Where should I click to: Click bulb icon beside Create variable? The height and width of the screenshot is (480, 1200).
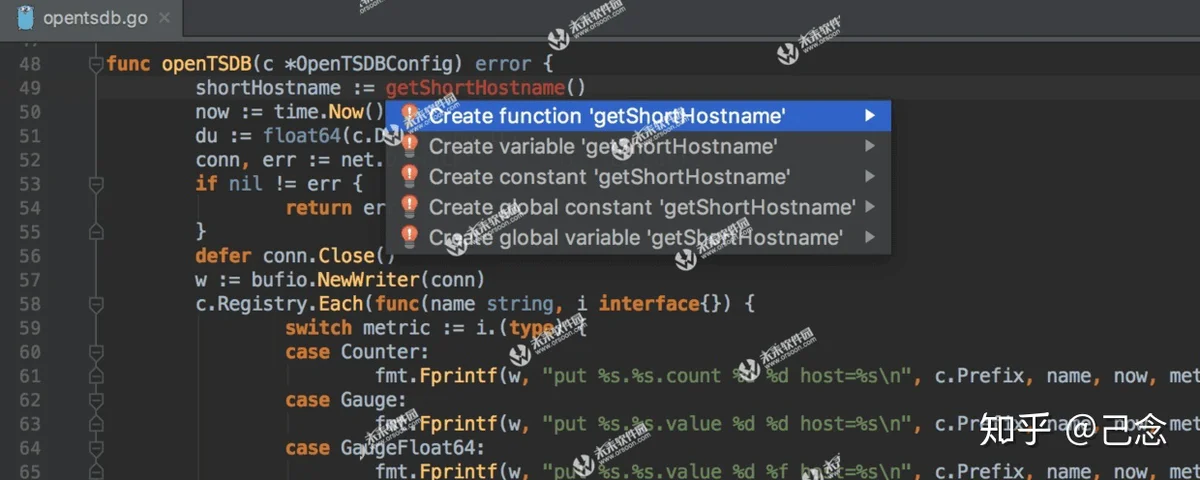408,146
